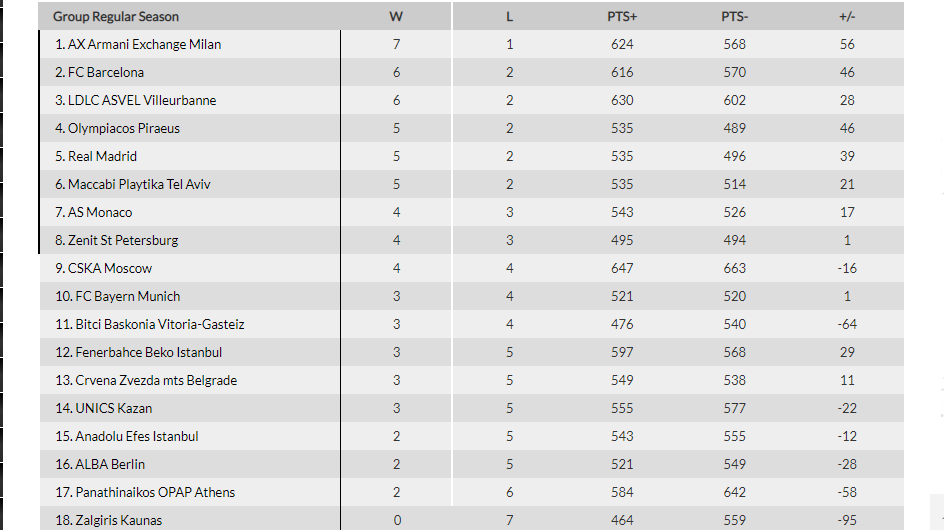Click the +/- column header
The image size is (944, 530).
[x=847, y=16]
